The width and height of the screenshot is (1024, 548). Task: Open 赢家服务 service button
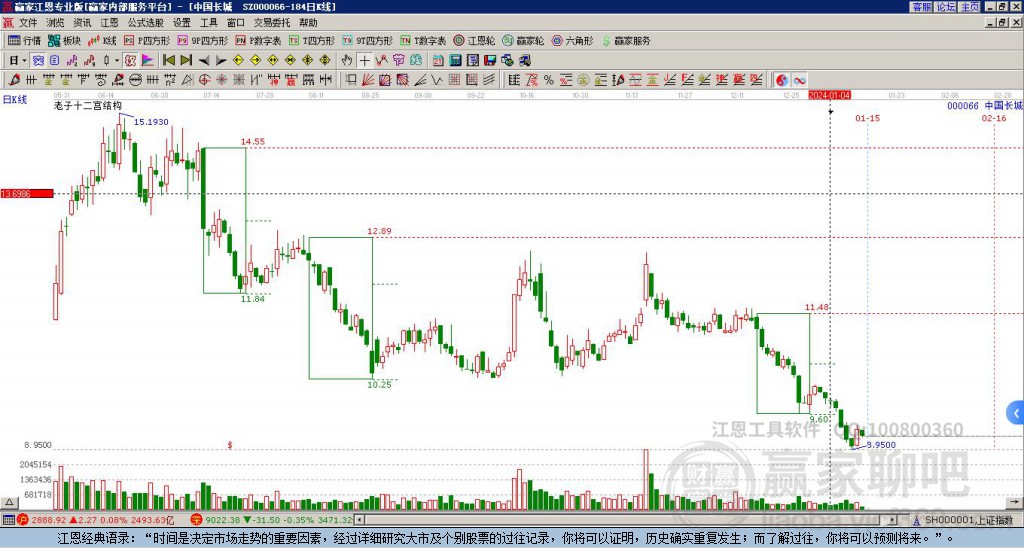tap(626, 40)
